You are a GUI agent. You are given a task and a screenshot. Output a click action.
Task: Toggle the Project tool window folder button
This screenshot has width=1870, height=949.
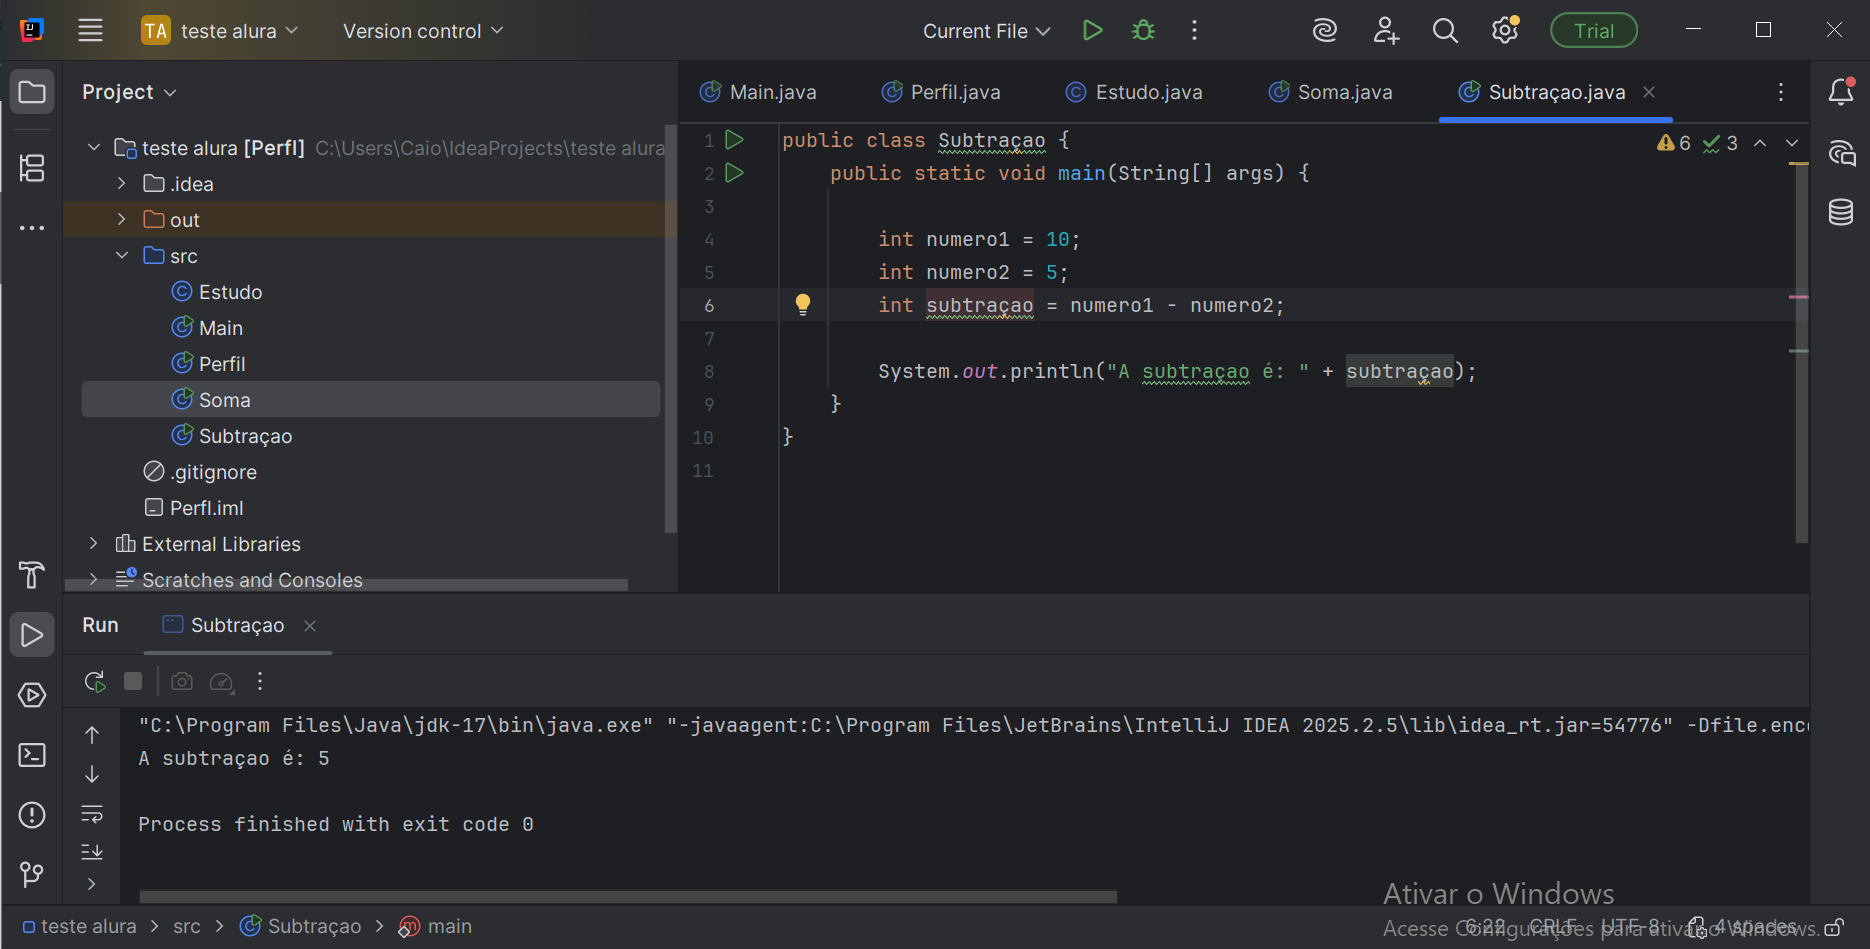[x=32, y=93]
